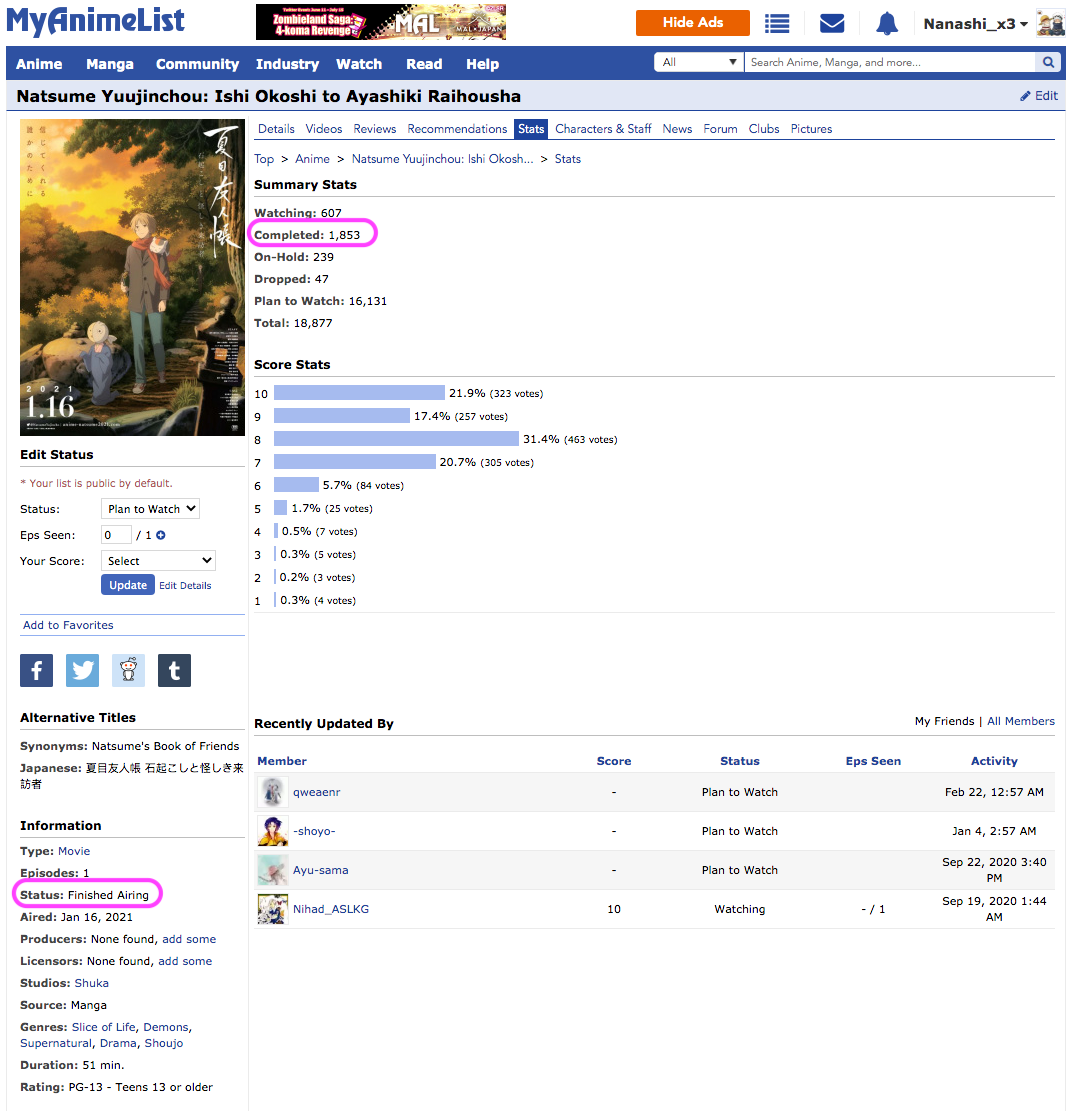Open the Community menu
1070x1111 pixels.
197,64
